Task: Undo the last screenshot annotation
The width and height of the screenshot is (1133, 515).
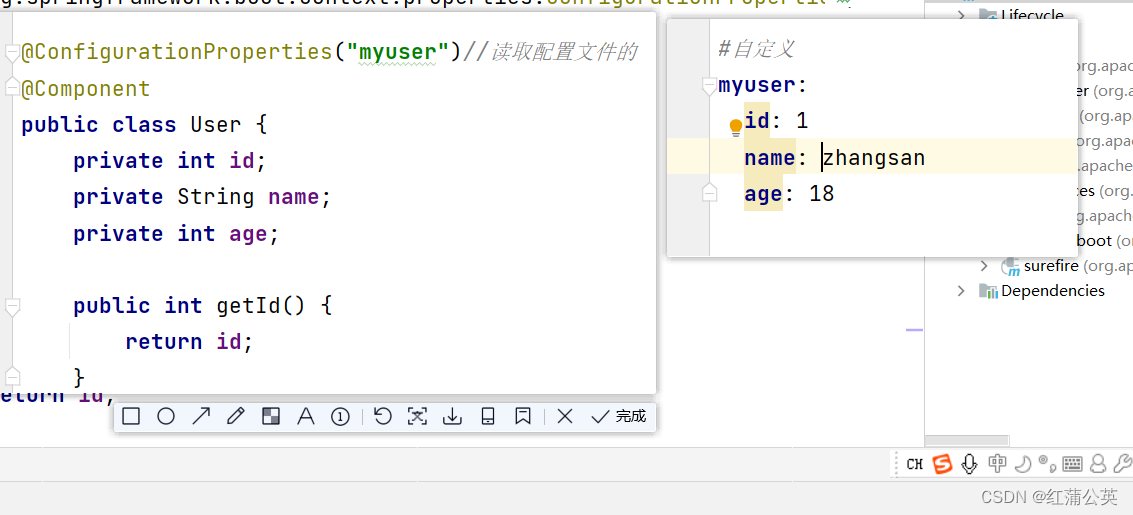Action: tap(382, 416)
